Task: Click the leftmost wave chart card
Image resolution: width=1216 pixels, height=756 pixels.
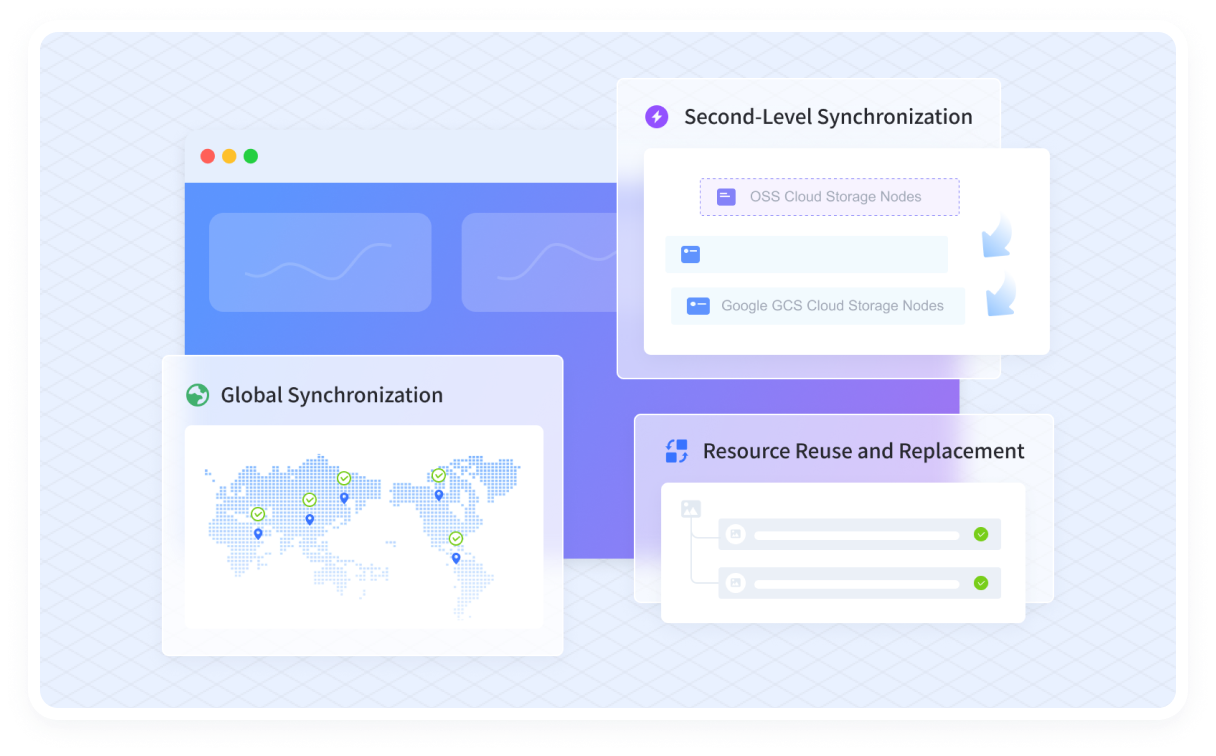Action: click(x=320, y=262)
